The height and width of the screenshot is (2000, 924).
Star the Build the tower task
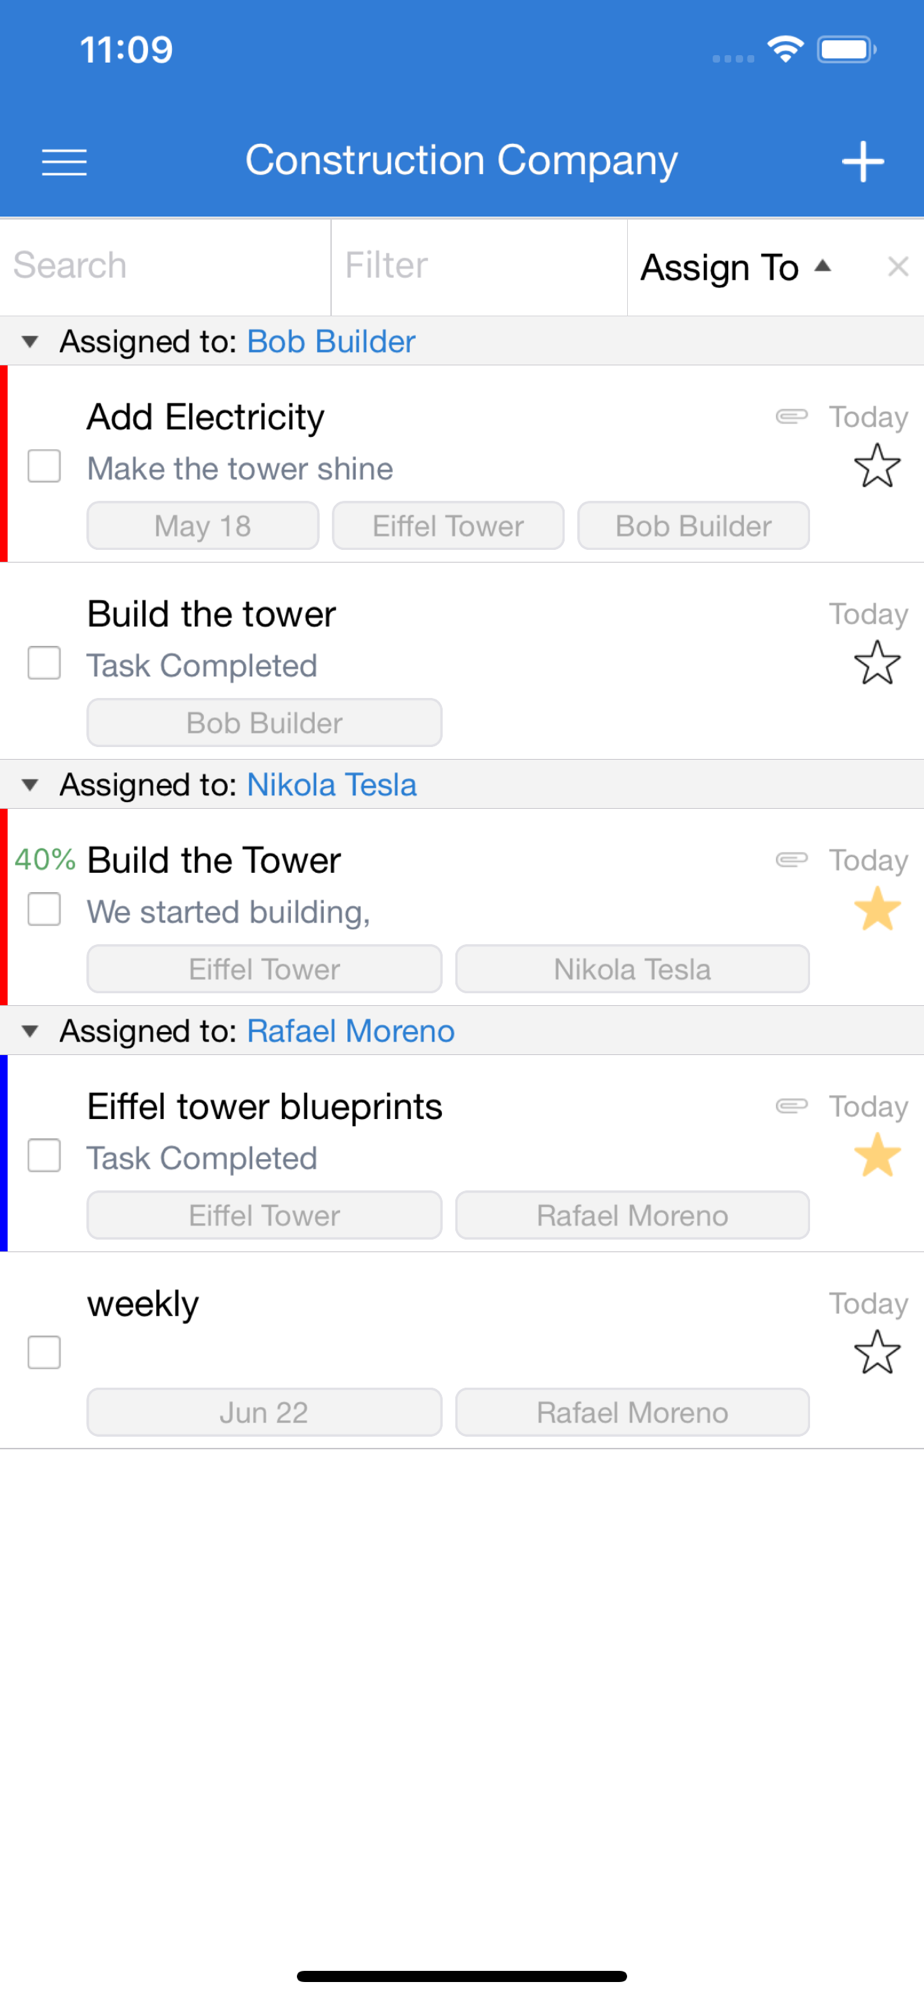coord(877,663)
